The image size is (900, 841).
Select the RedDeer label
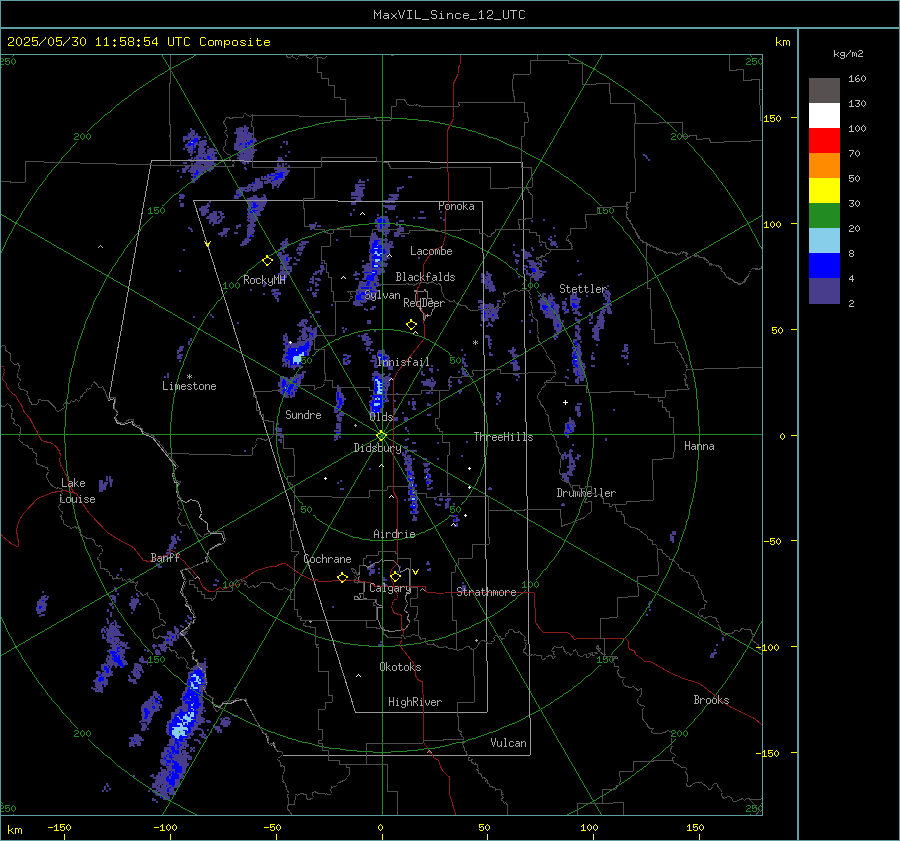(424, 303)
